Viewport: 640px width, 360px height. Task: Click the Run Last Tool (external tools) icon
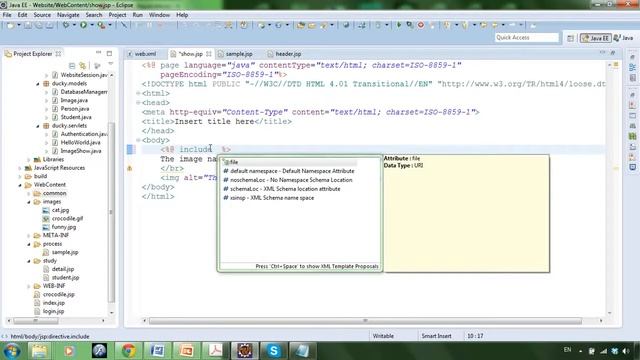(101, 25)
